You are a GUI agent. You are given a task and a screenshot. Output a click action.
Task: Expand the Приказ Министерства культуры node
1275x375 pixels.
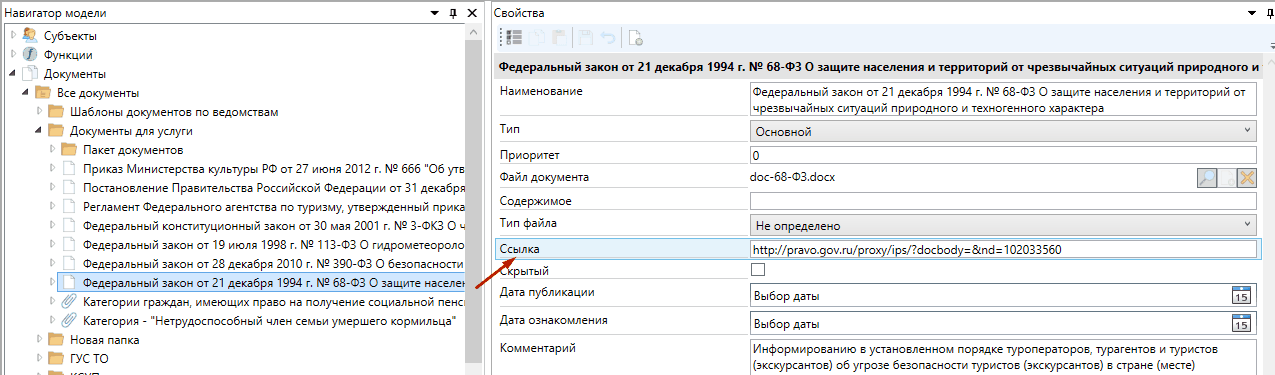pos(52,169)
